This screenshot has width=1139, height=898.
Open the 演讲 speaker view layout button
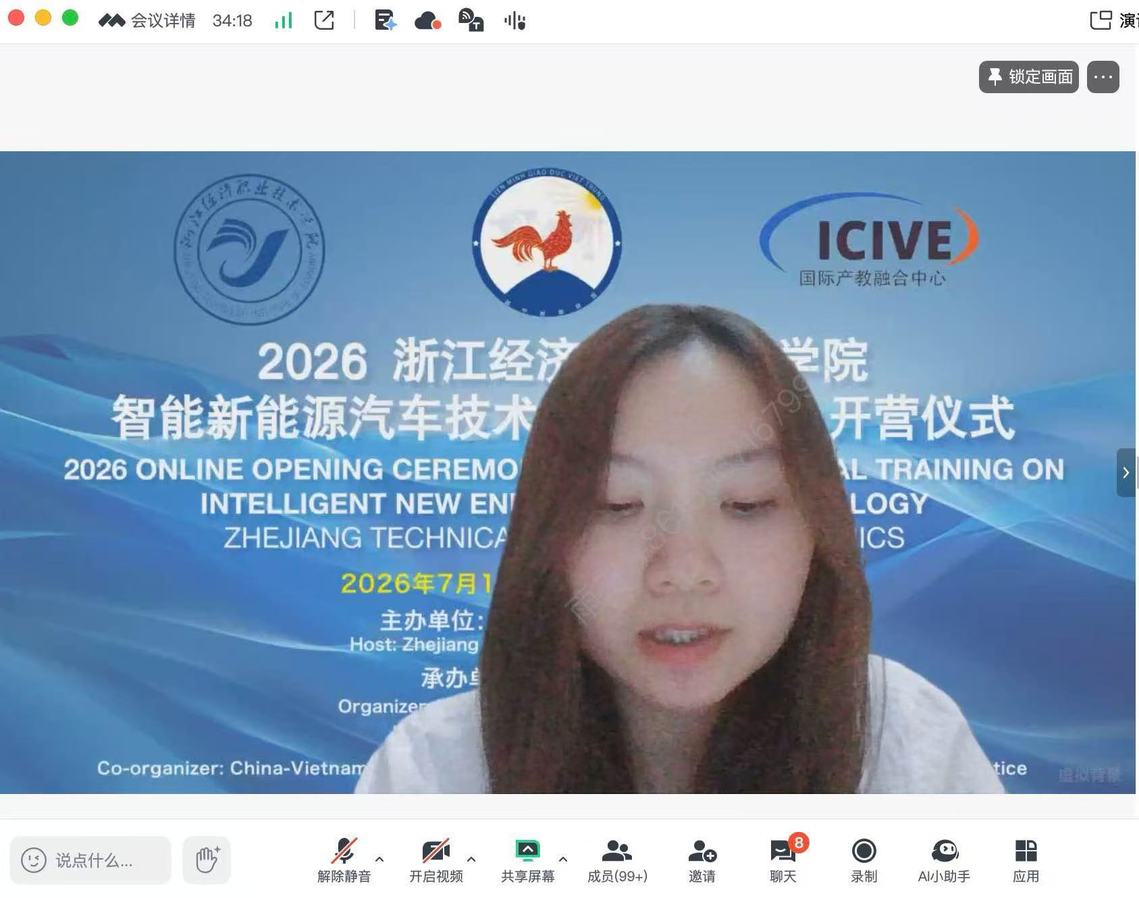point(1114,20)
